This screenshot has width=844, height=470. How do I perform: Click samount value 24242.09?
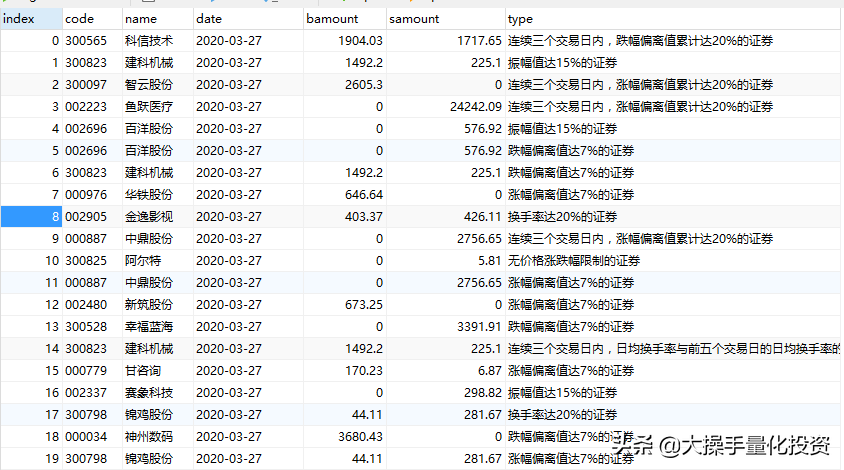coord(476,107)
